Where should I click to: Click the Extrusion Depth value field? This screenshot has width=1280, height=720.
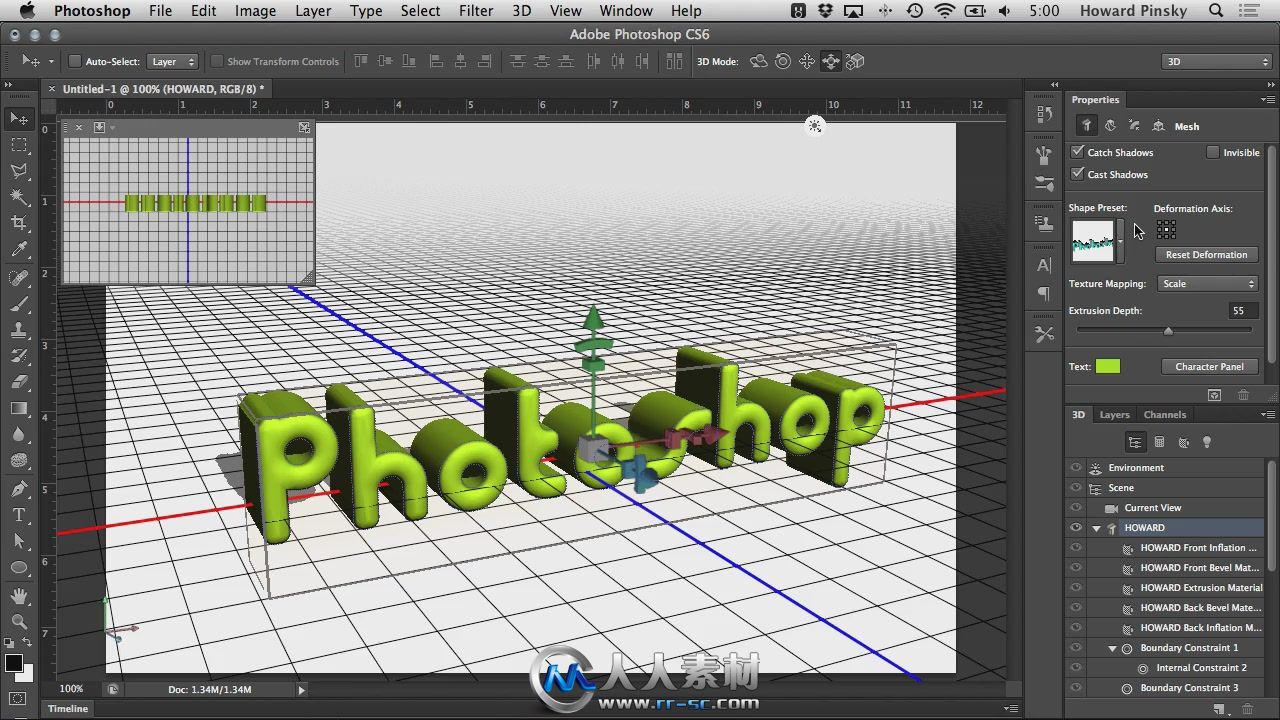coord(1242,311)
